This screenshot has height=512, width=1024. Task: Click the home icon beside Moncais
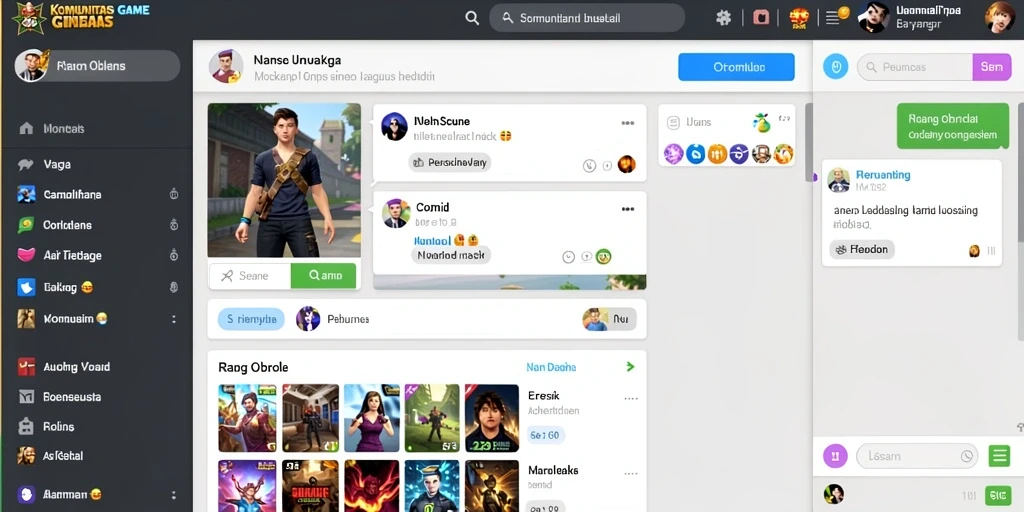(26, 128)
